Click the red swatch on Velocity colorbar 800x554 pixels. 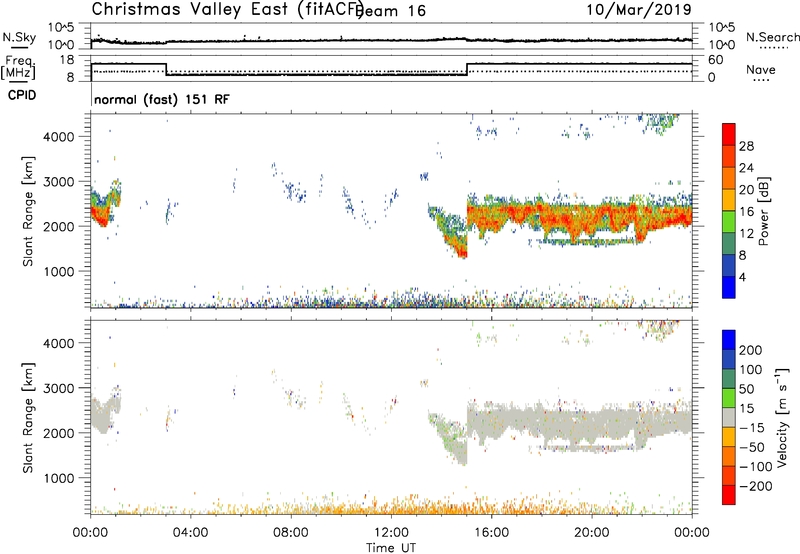[x=729, y=495]
